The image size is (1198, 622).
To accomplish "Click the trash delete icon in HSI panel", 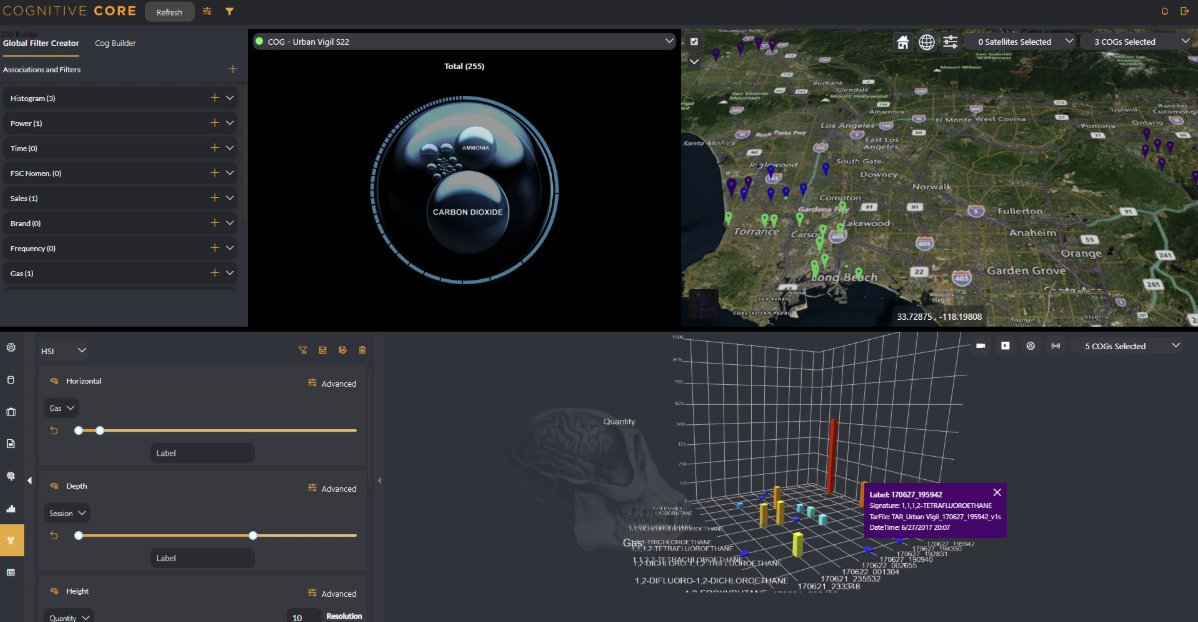I will [x=362, y=350].
